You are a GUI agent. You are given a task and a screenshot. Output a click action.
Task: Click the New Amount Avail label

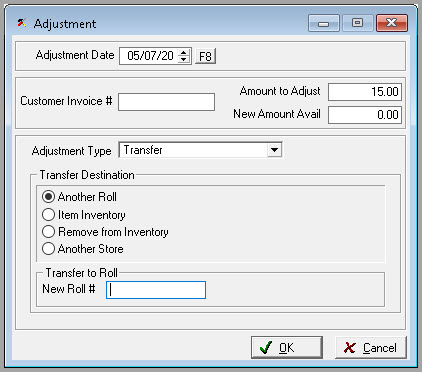point(277,114)
